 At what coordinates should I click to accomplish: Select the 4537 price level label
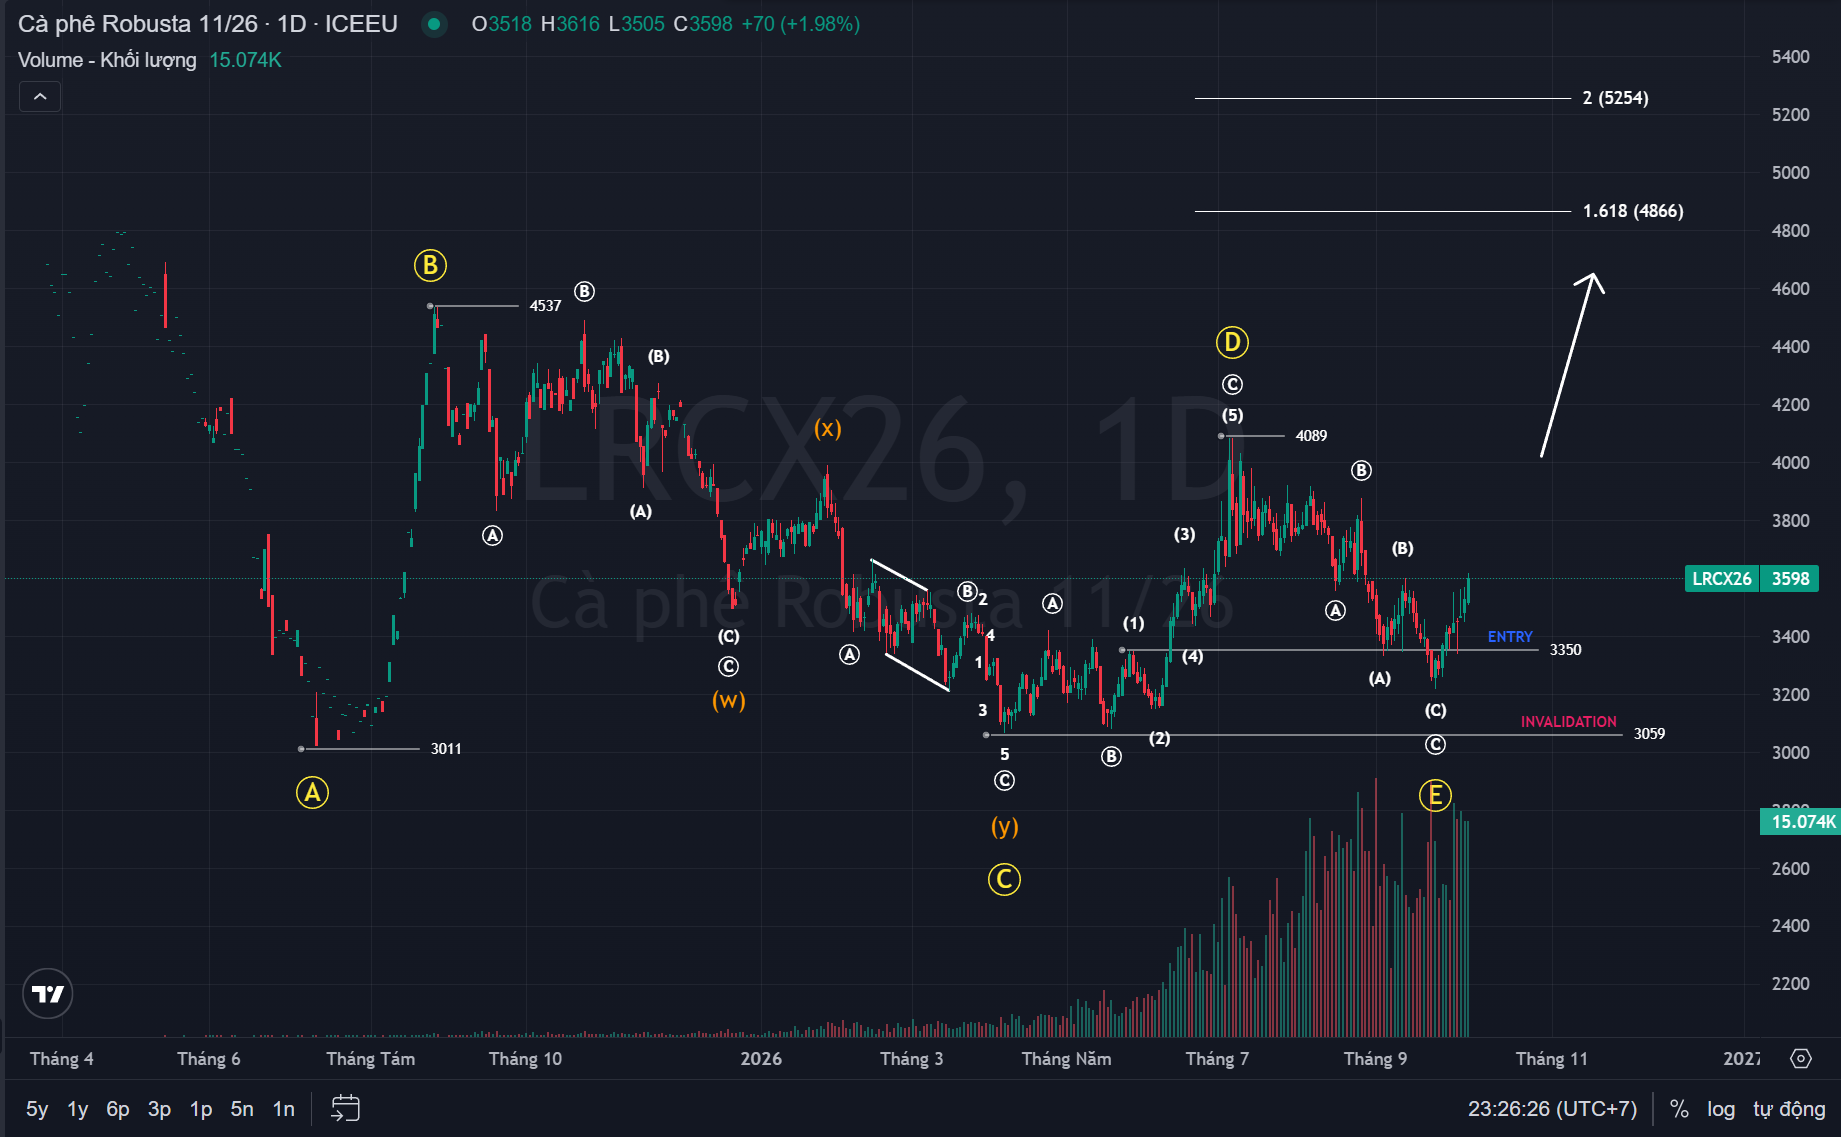[545, 306]
